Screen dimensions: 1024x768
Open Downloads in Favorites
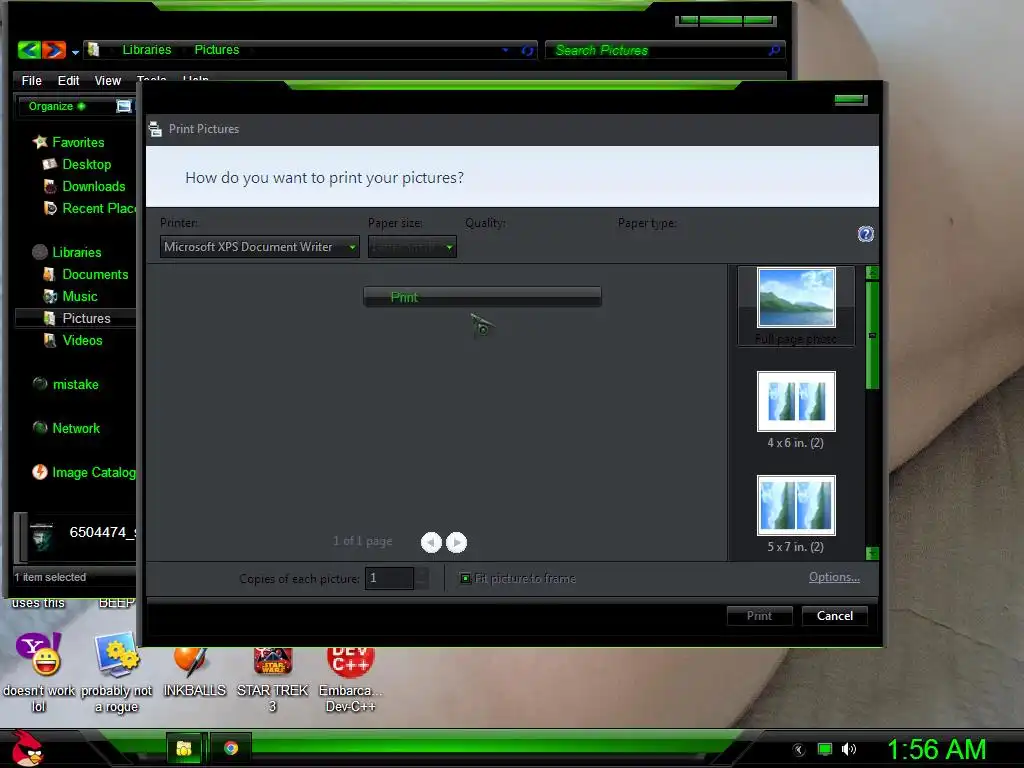(x=93, y=186)
